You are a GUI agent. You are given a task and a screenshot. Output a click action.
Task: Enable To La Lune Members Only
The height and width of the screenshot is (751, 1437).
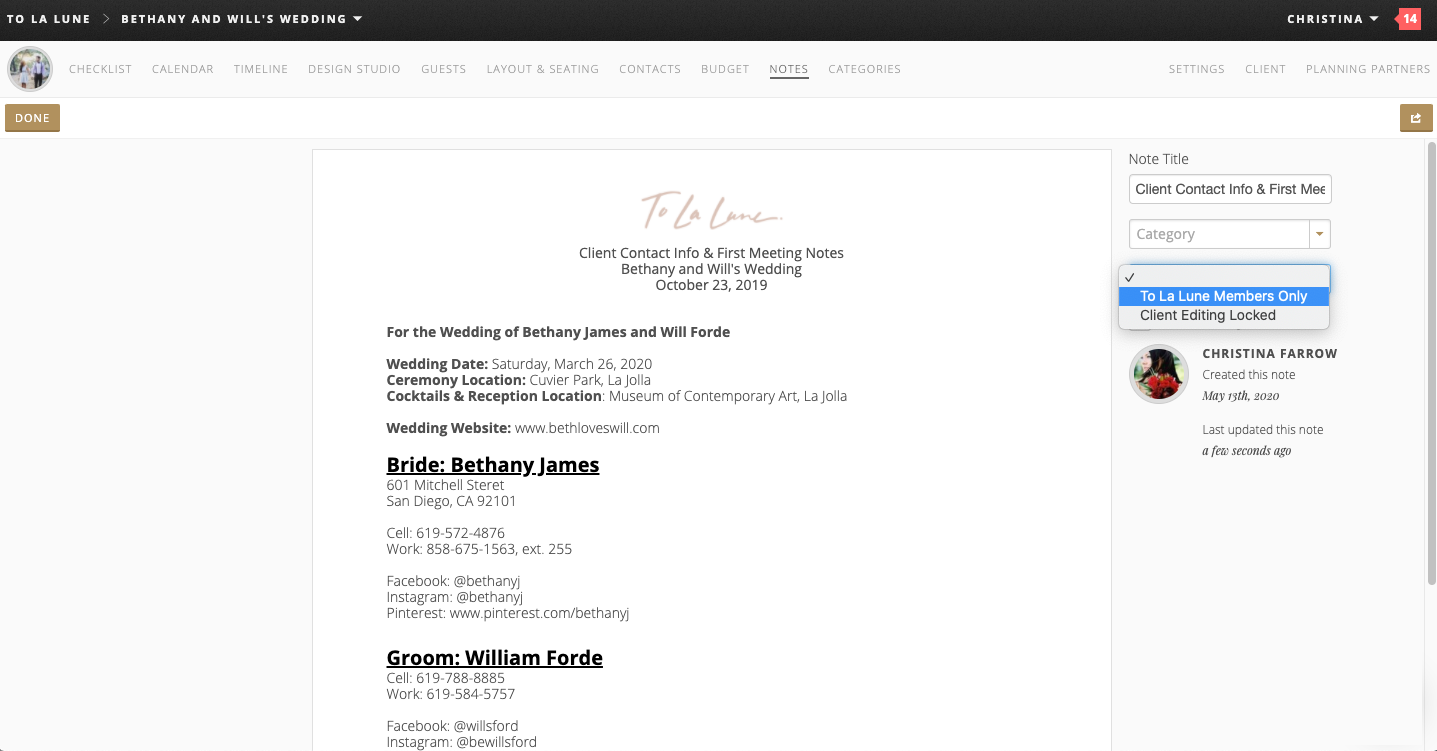tap(1224, 296)
